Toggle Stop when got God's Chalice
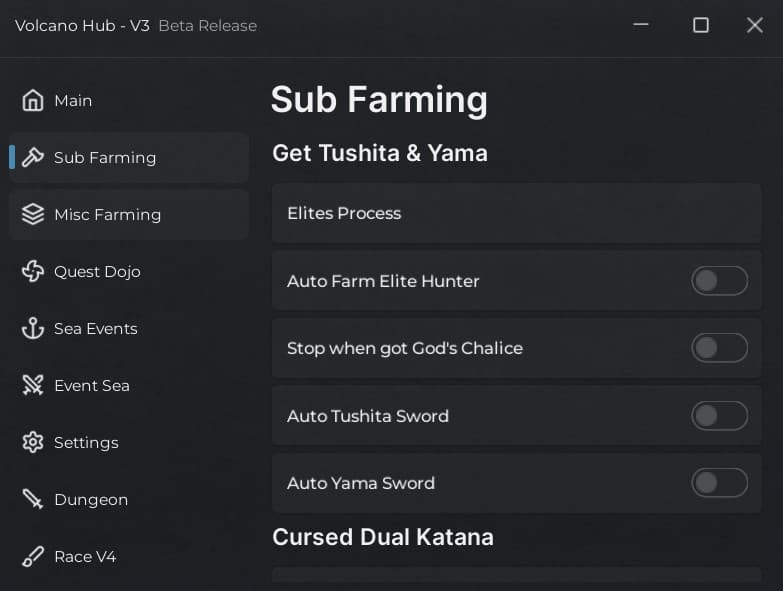Viewport: 783px width, 591px height. [x=719, y=348]
